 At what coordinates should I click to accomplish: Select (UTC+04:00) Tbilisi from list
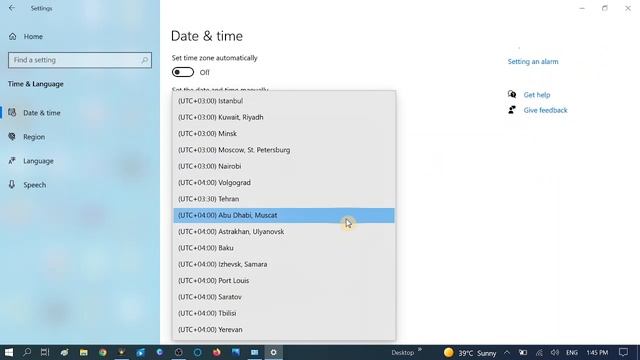[x=284, y=313]
